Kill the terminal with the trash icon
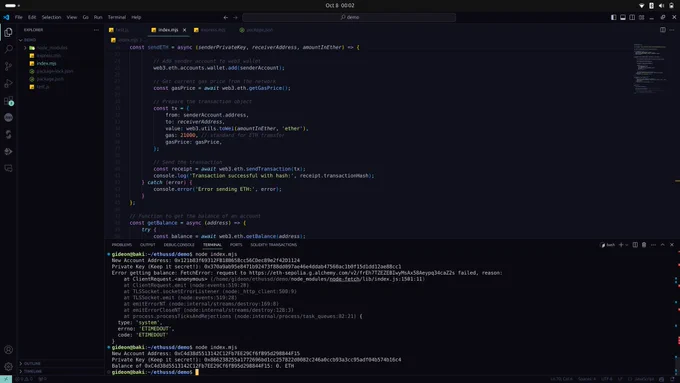 pos(644,245)
